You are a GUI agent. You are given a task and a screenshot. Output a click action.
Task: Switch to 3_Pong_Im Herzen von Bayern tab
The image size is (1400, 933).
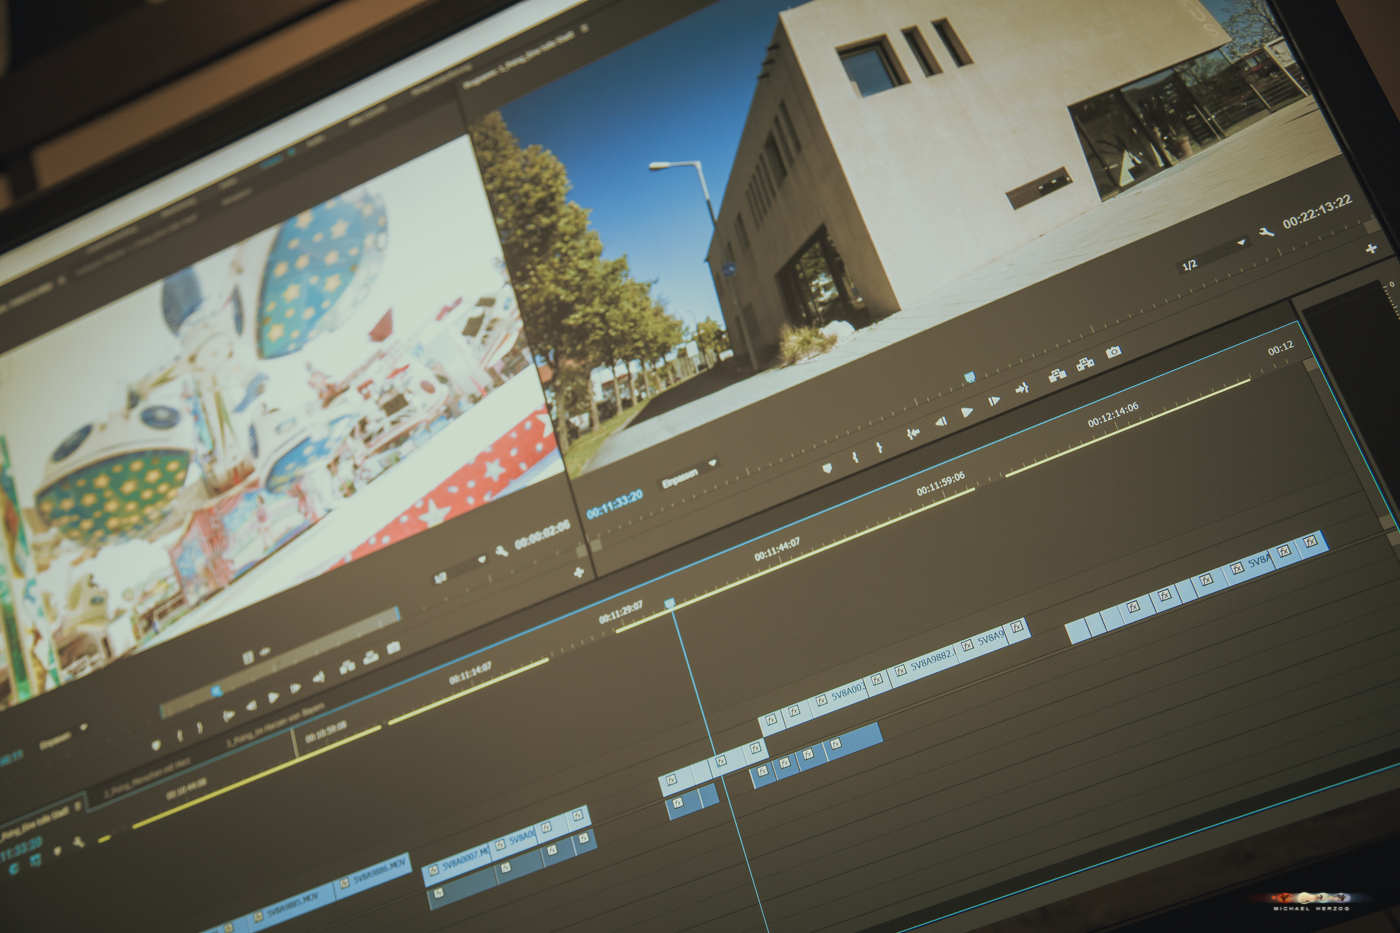coord(276,725)
